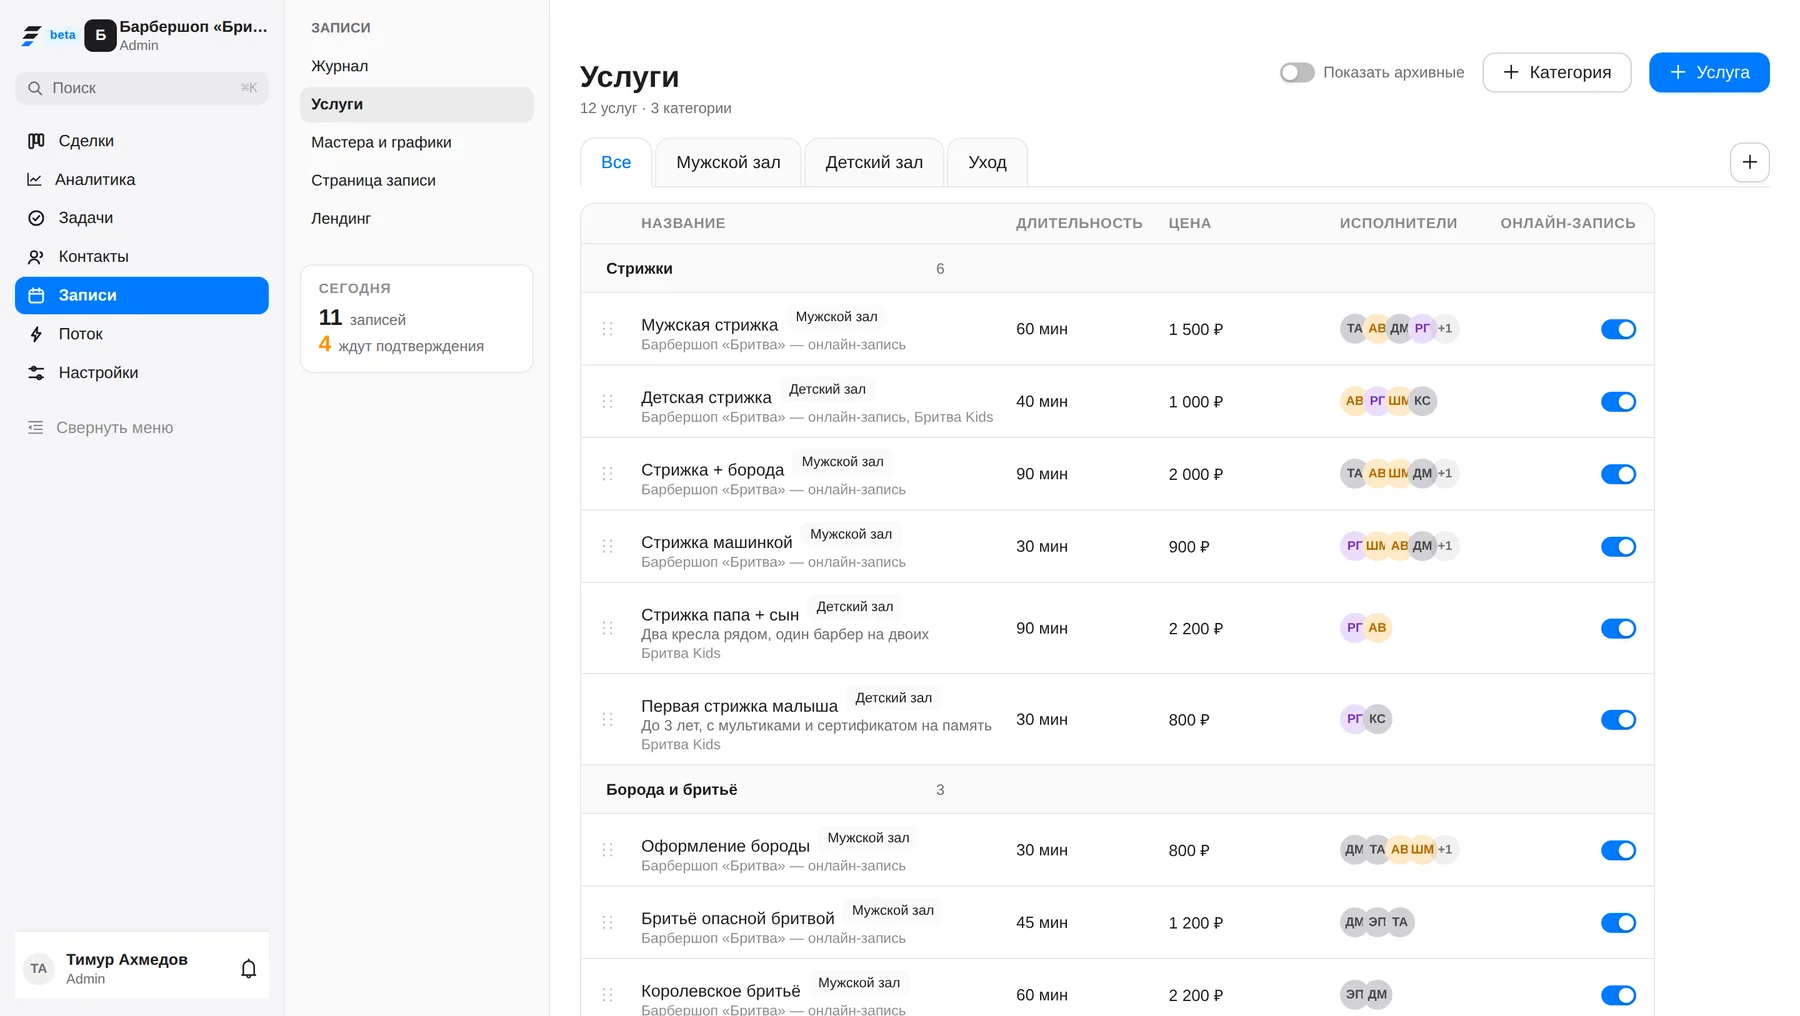Click the Настройки sliders icon
Screen dimensions: 1800x1016
[36, 373]
